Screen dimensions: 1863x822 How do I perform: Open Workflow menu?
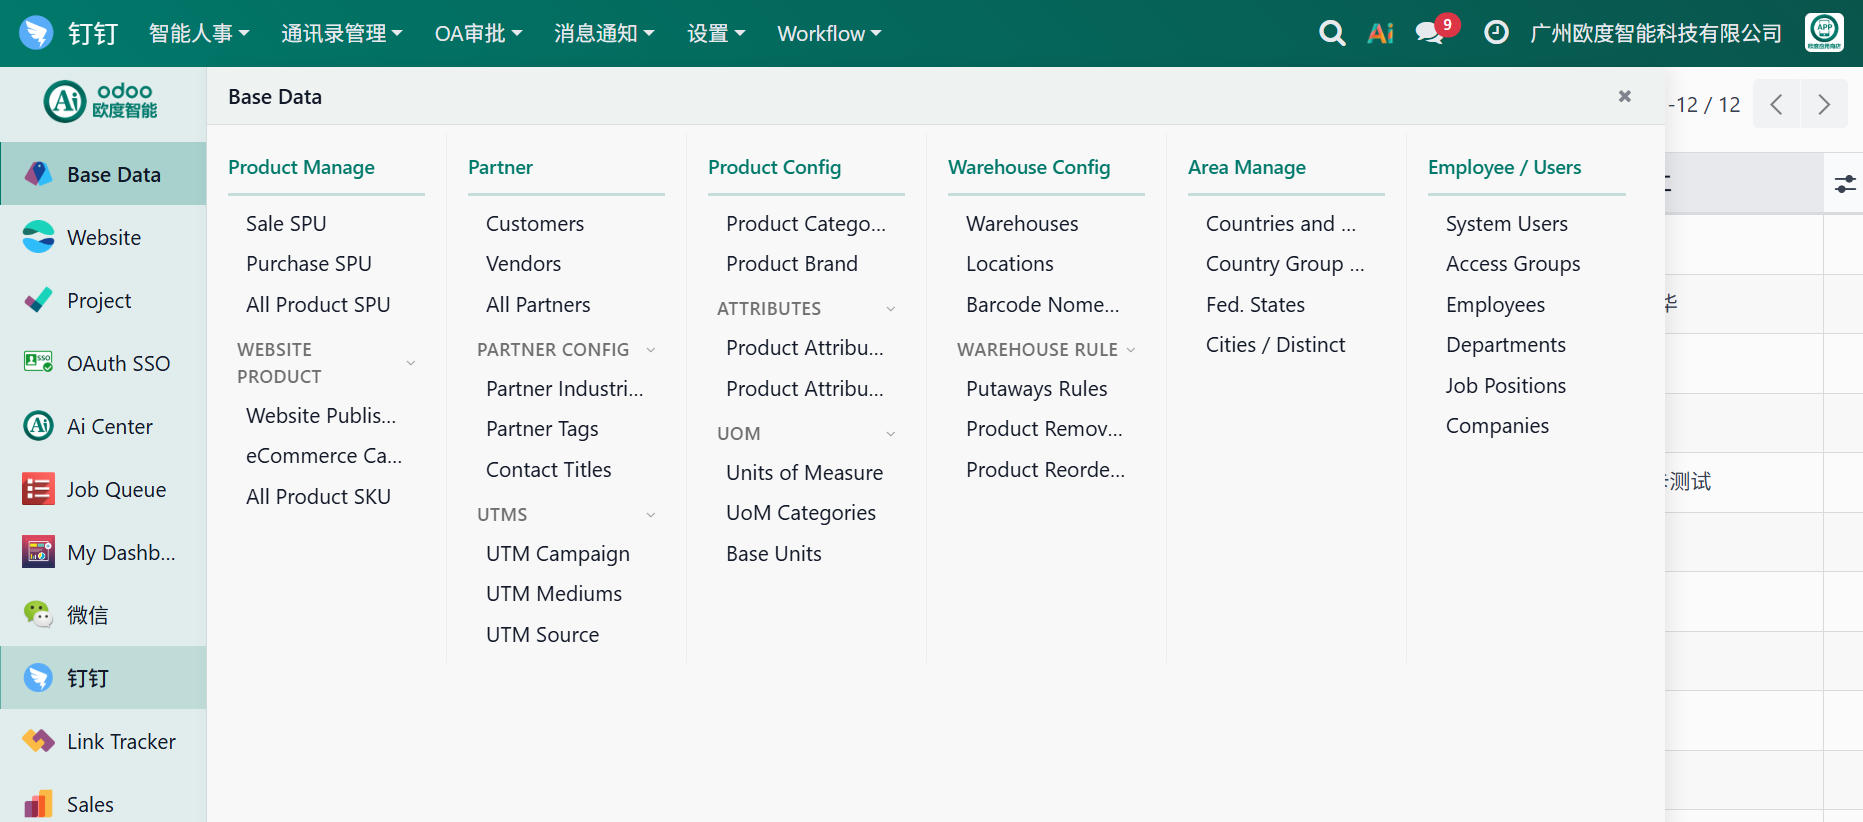829,33
